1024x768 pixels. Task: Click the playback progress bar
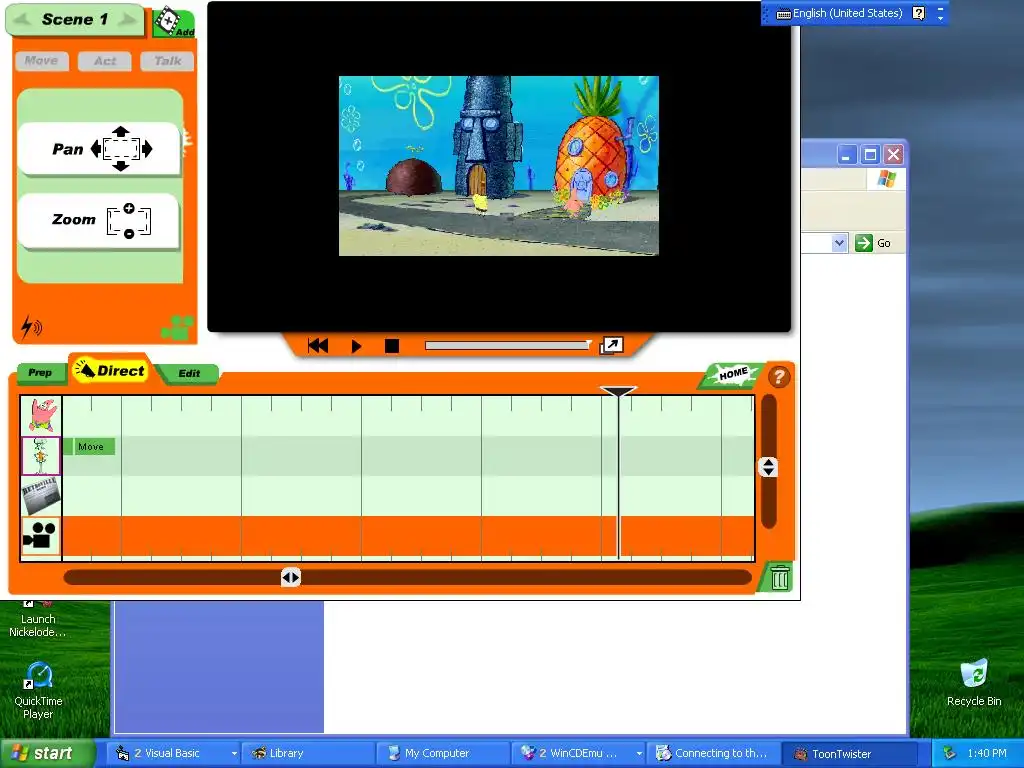(507, 345)
